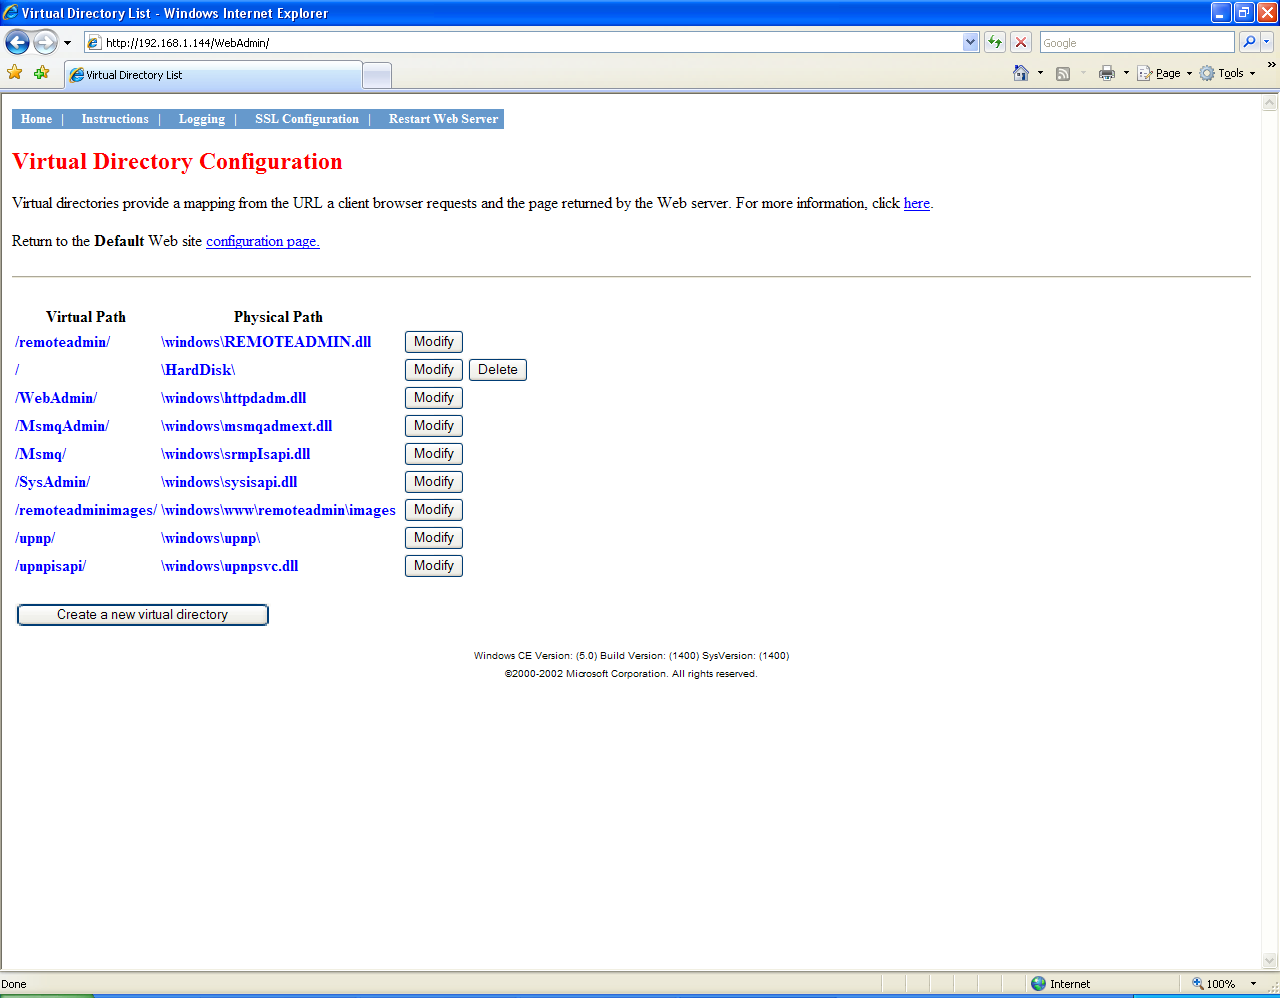Click the zoom level magnifier icon
This screenshot has height=998, width=1280.
click(1198, 984)
